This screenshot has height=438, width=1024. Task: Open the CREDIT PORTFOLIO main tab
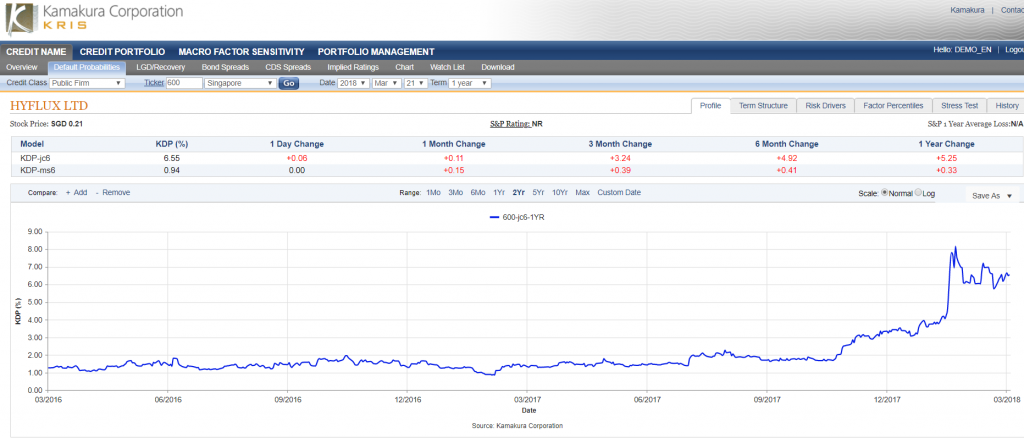[x=122, y=52]
